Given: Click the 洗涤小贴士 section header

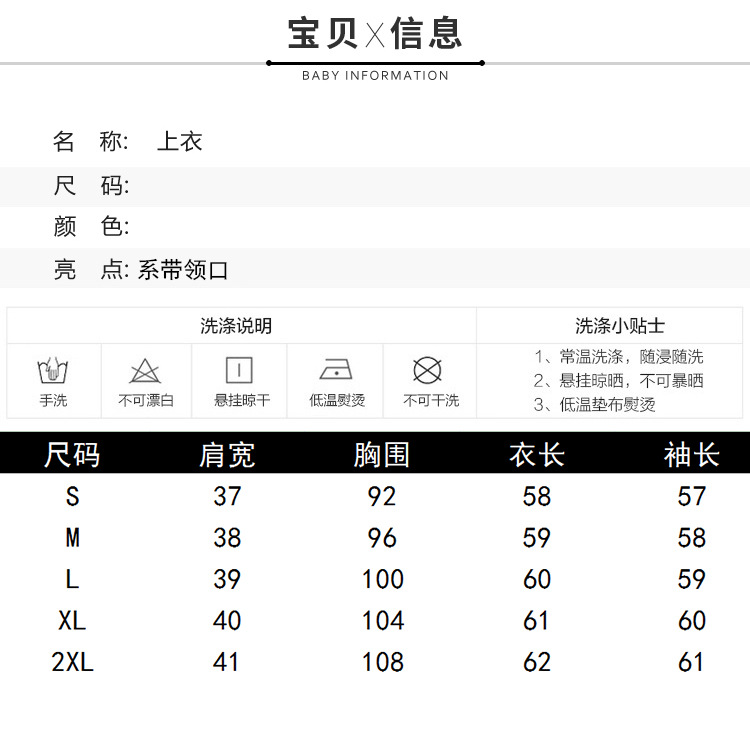Looking at the screenshot, I should 620,326.
